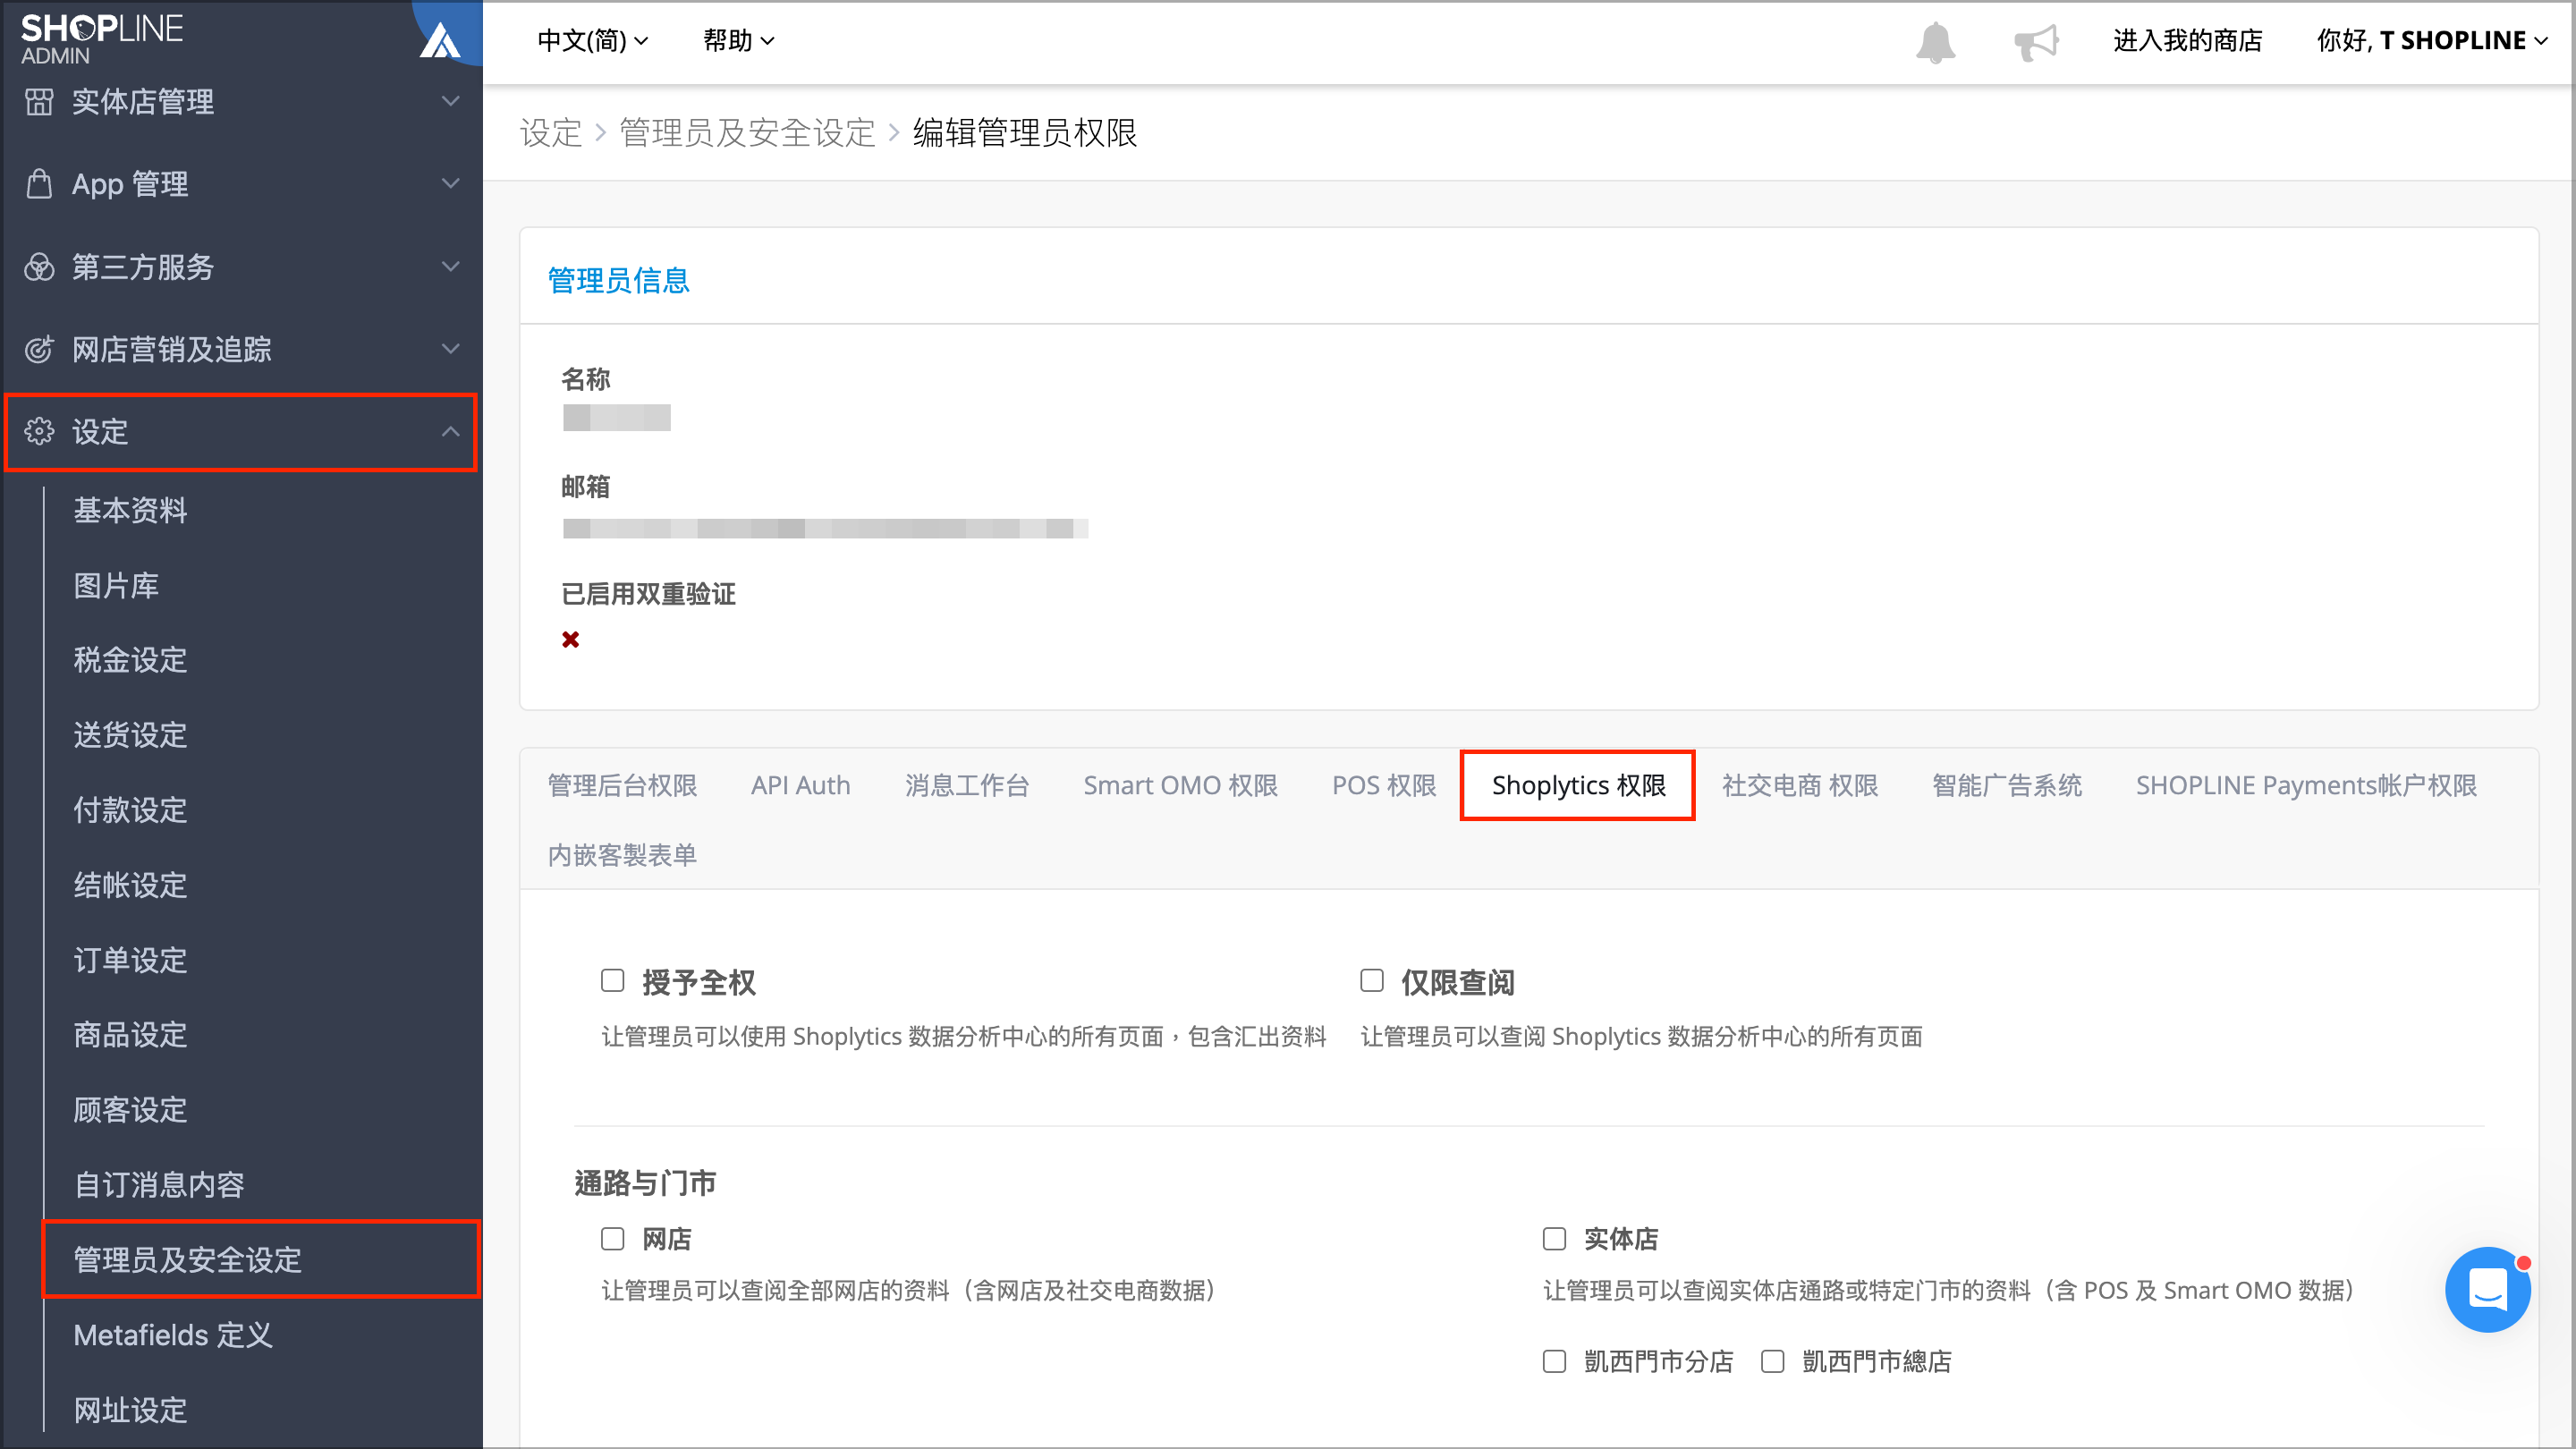Expand the 第三方服务 menu chevron

(x=451, y=267)
